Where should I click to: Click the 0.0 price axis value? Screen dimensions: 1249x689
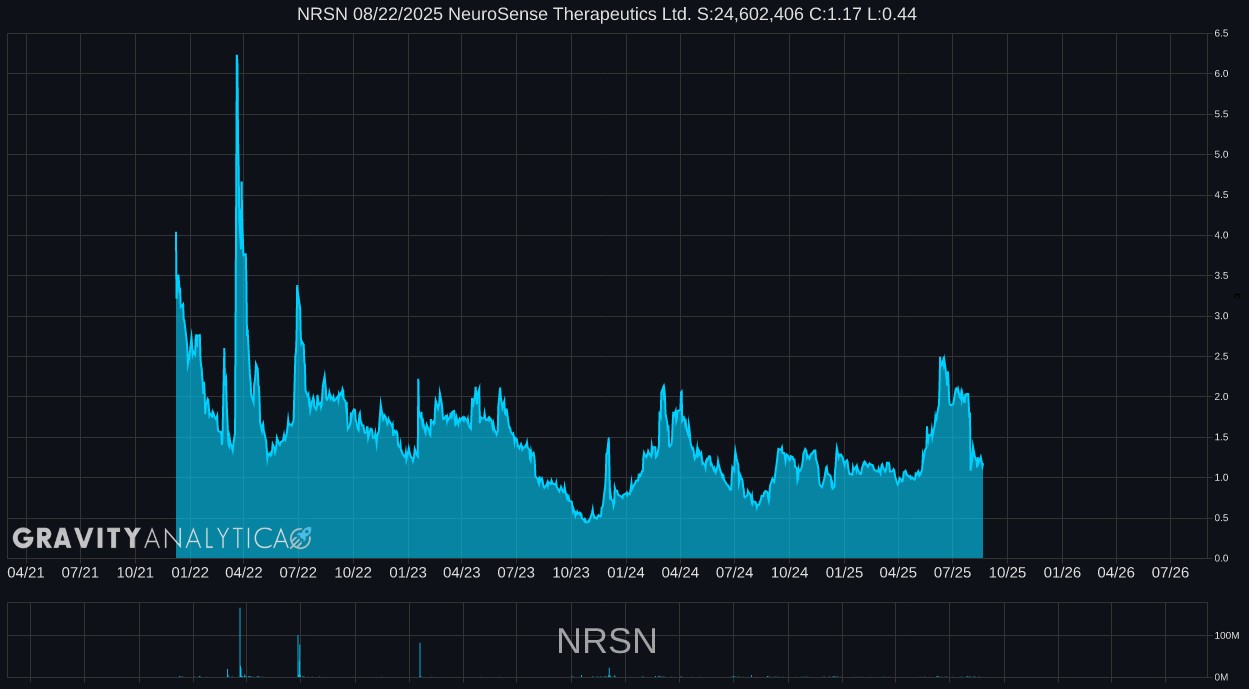point(1221,558)
